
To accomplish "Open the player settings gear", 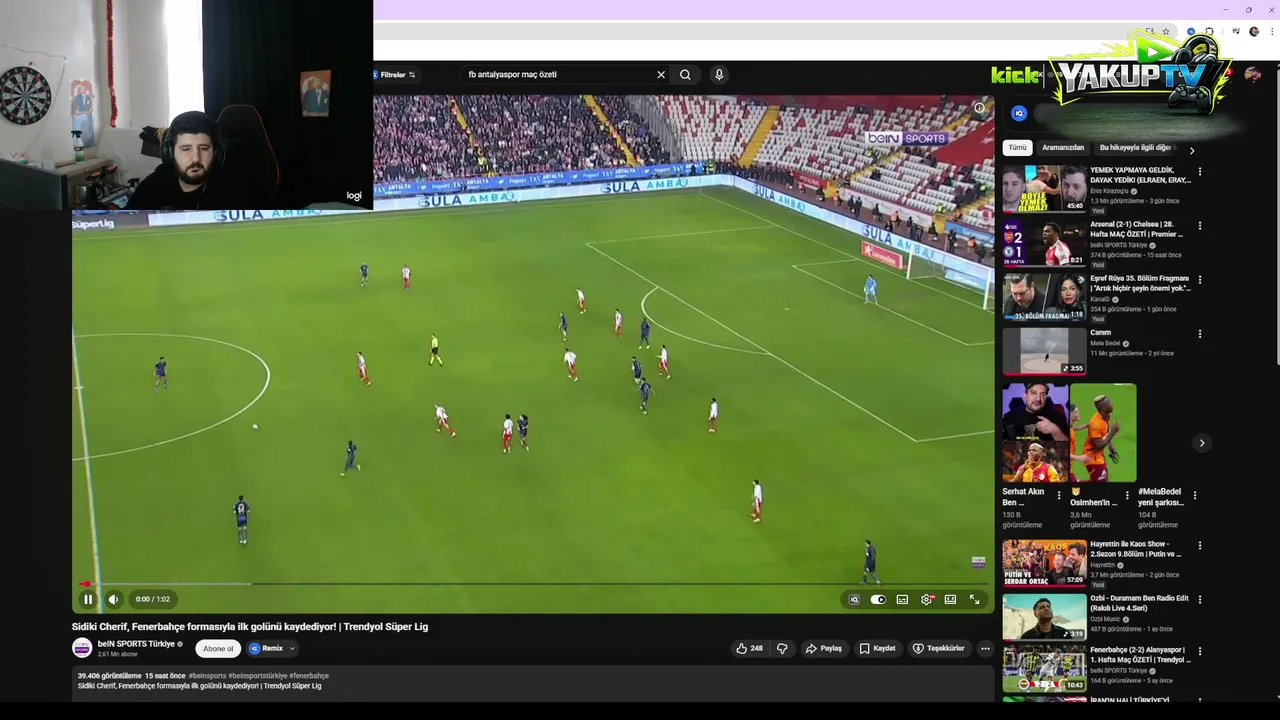I will click(x=927, y=599).
